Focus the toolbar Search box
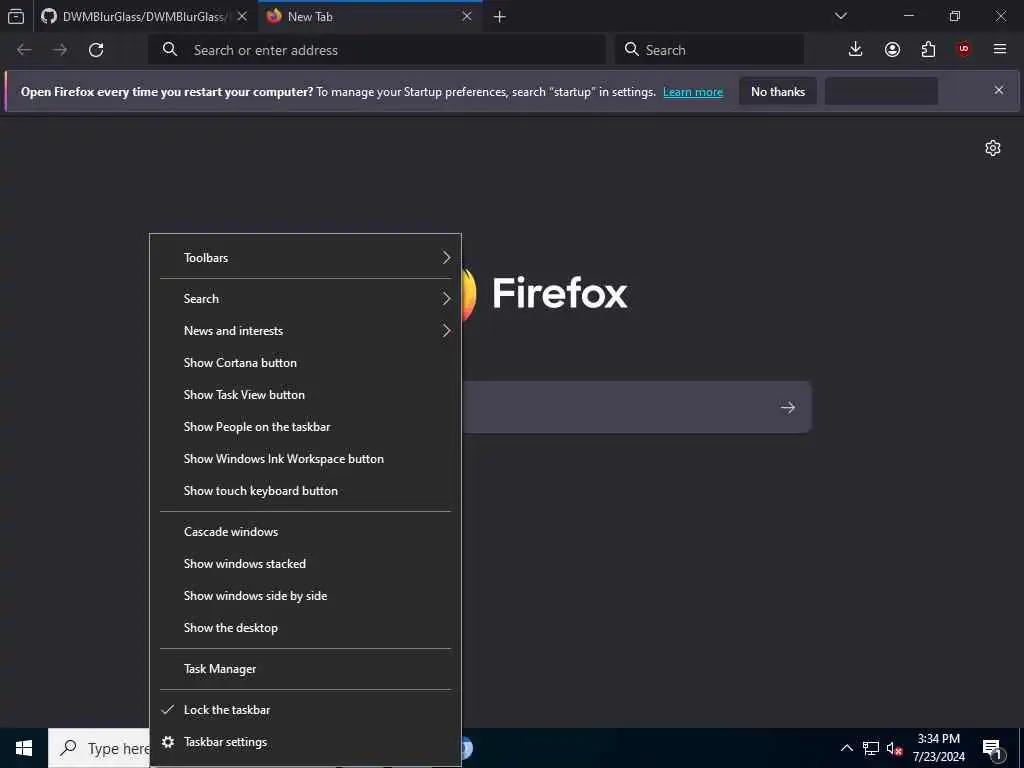This screenshot has width=1024, height=768. pyautogui.click(x=709, y=50)
